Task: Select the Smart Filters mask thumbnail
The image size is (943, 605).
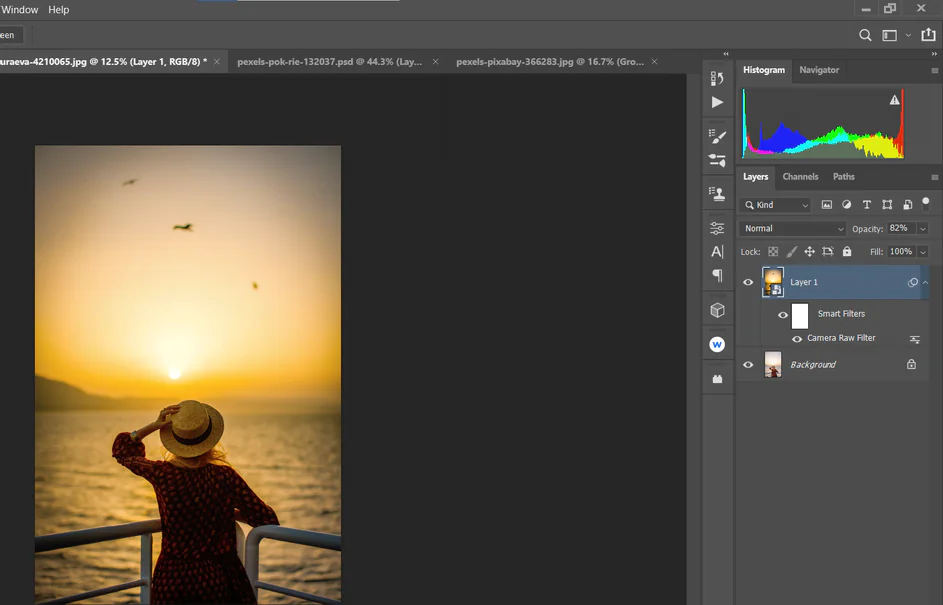Action: (x=800, y=316)
